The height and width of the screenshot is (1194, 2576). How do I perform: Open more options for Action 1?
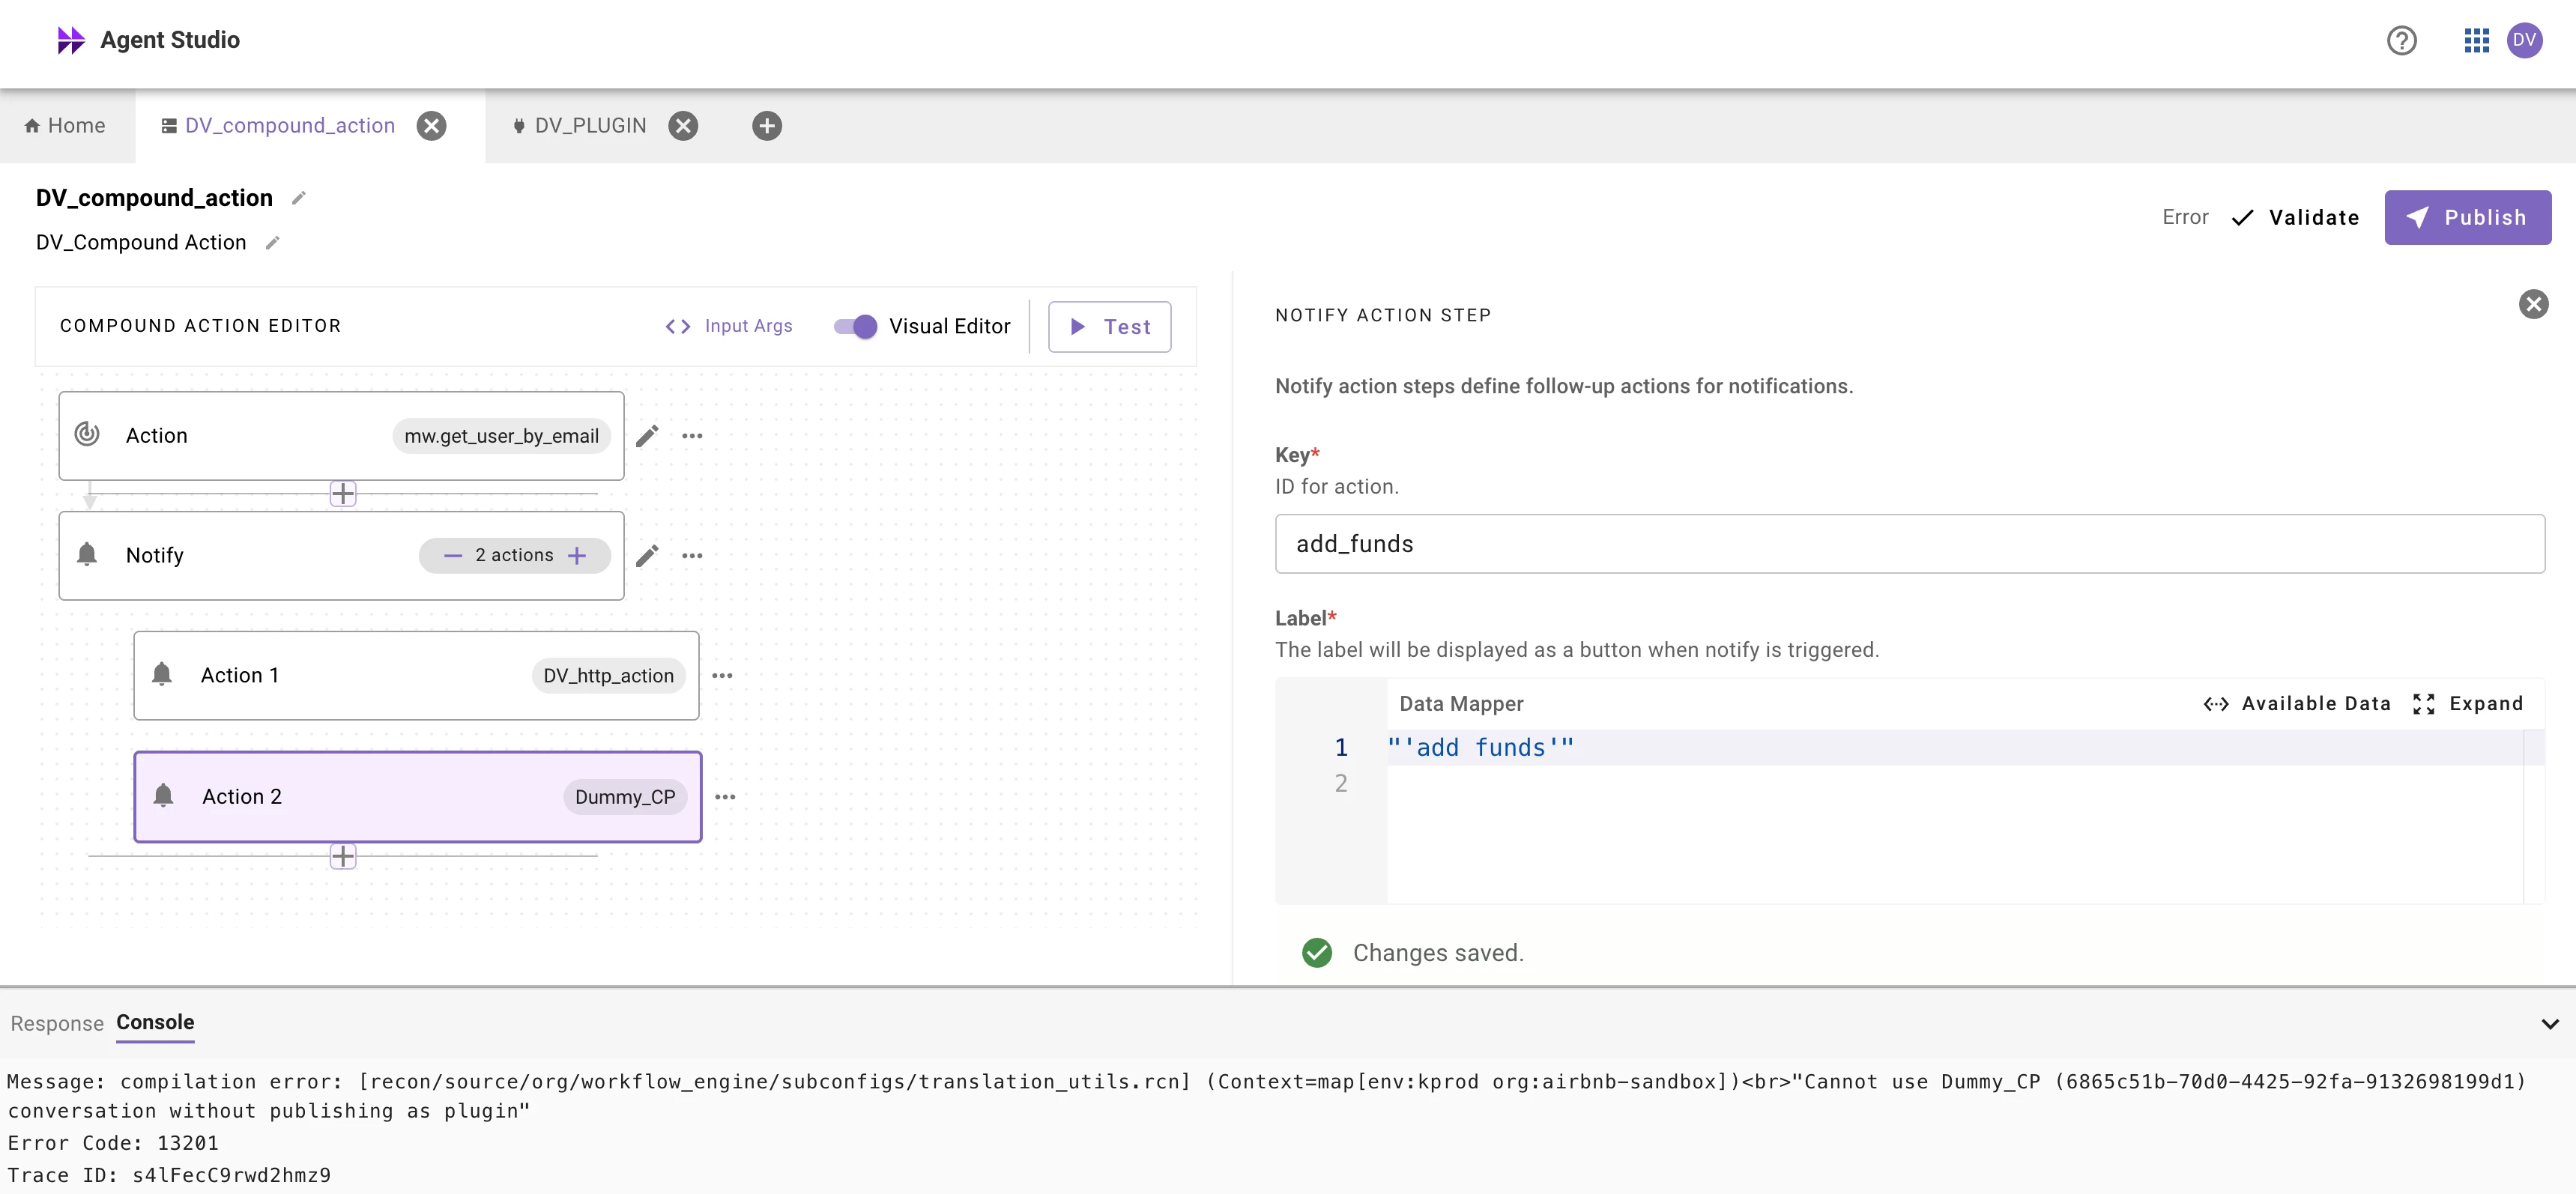(x=722, y=677)
